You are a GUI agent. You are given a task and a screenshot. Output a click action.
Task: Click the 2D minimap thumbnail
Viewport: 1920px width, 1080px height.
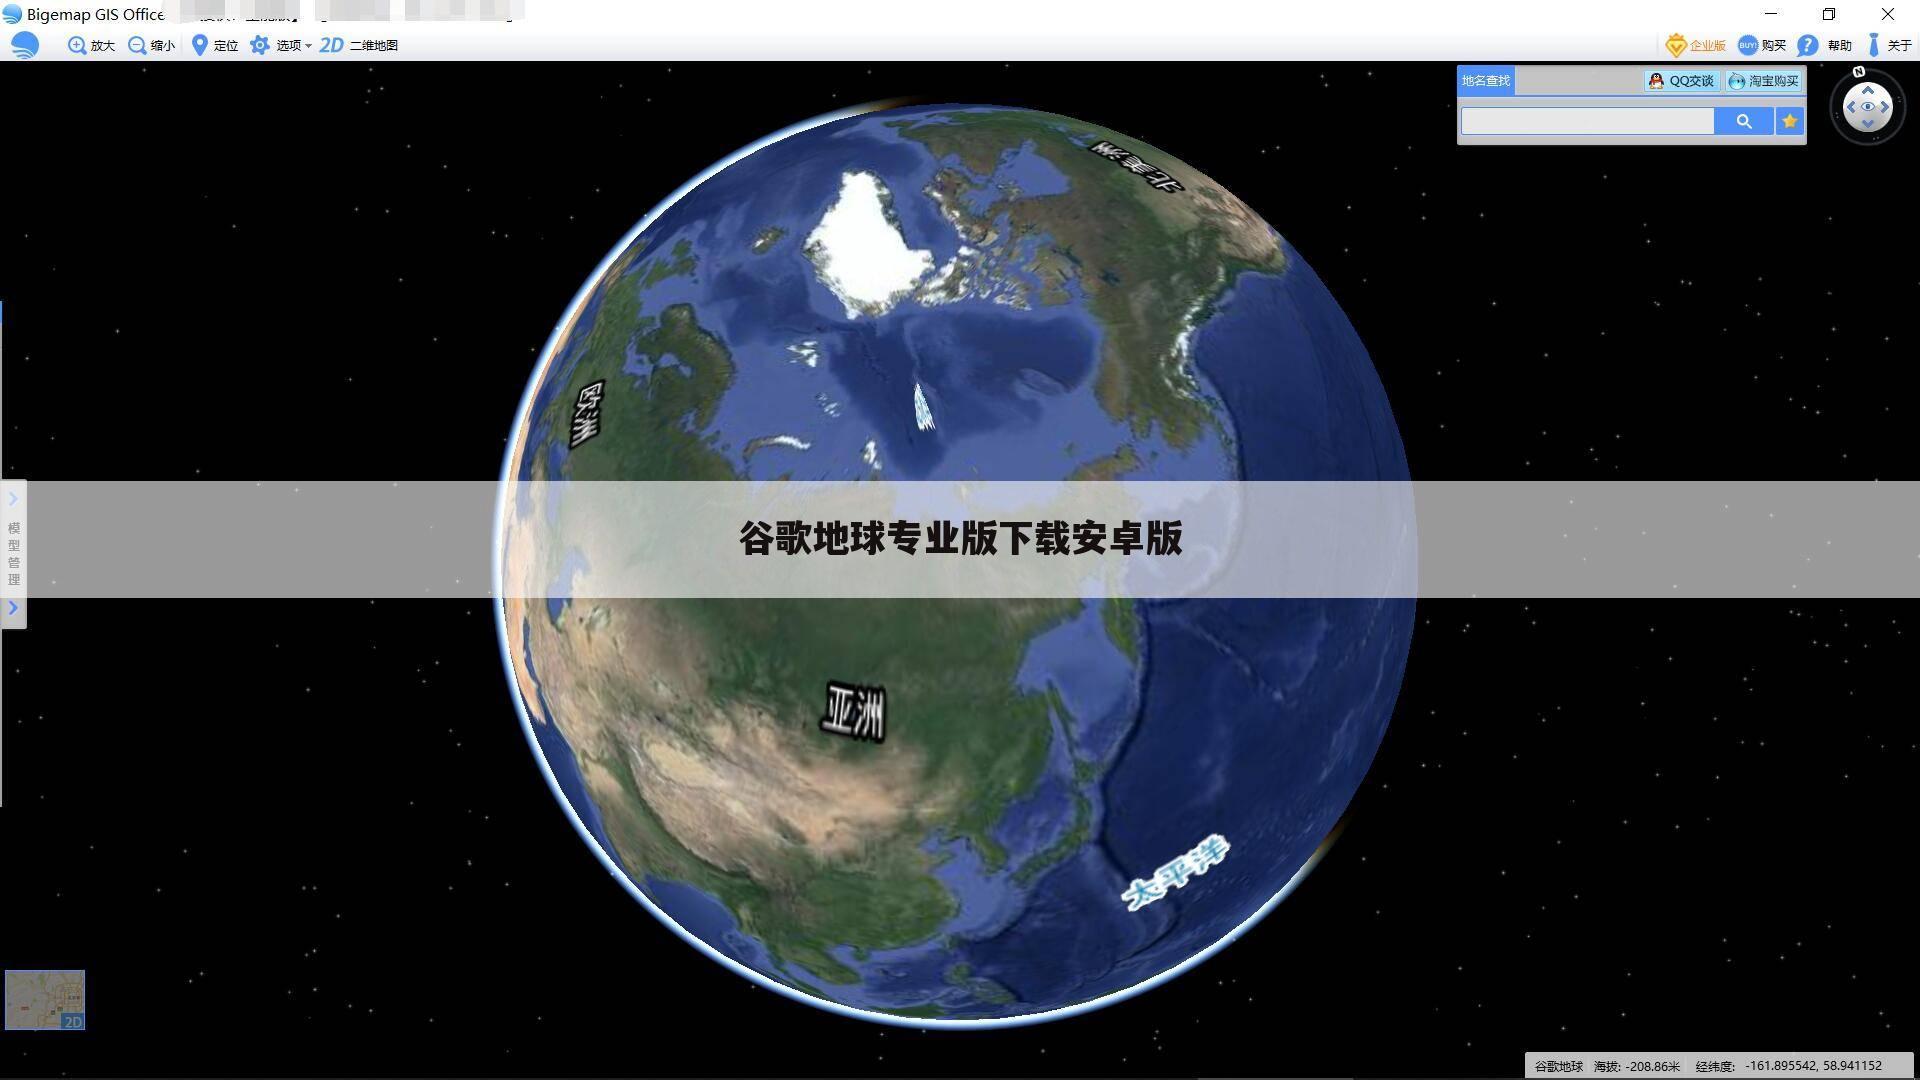[x=45, y=999]
